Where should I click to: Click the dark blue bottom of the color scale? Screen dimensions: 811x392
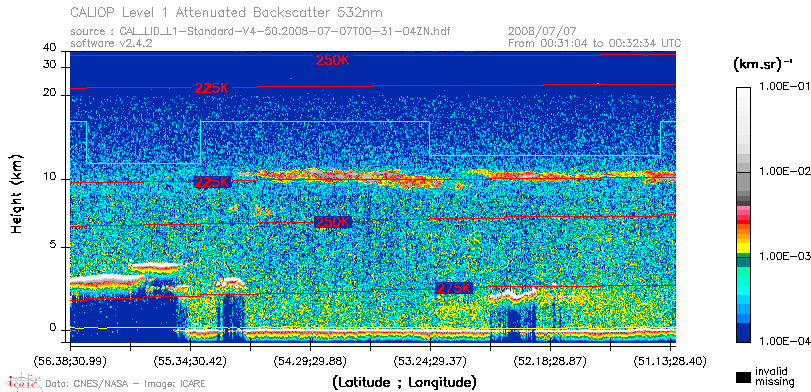pos(743,334)
